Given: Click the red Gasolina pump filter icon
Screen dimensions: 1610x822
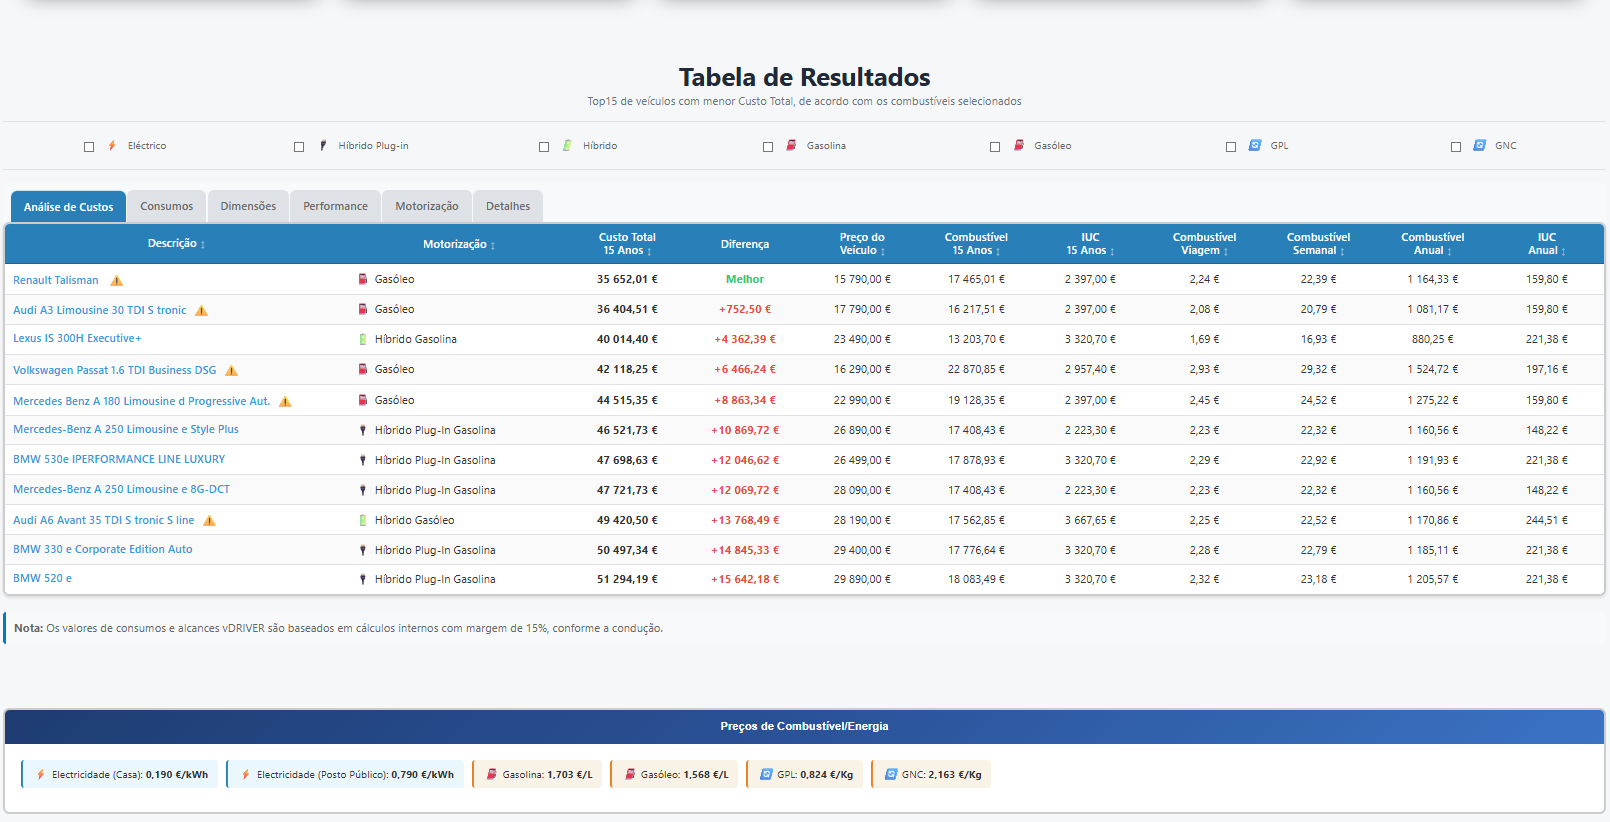Looking at the screenshot, I should (791, 146).
